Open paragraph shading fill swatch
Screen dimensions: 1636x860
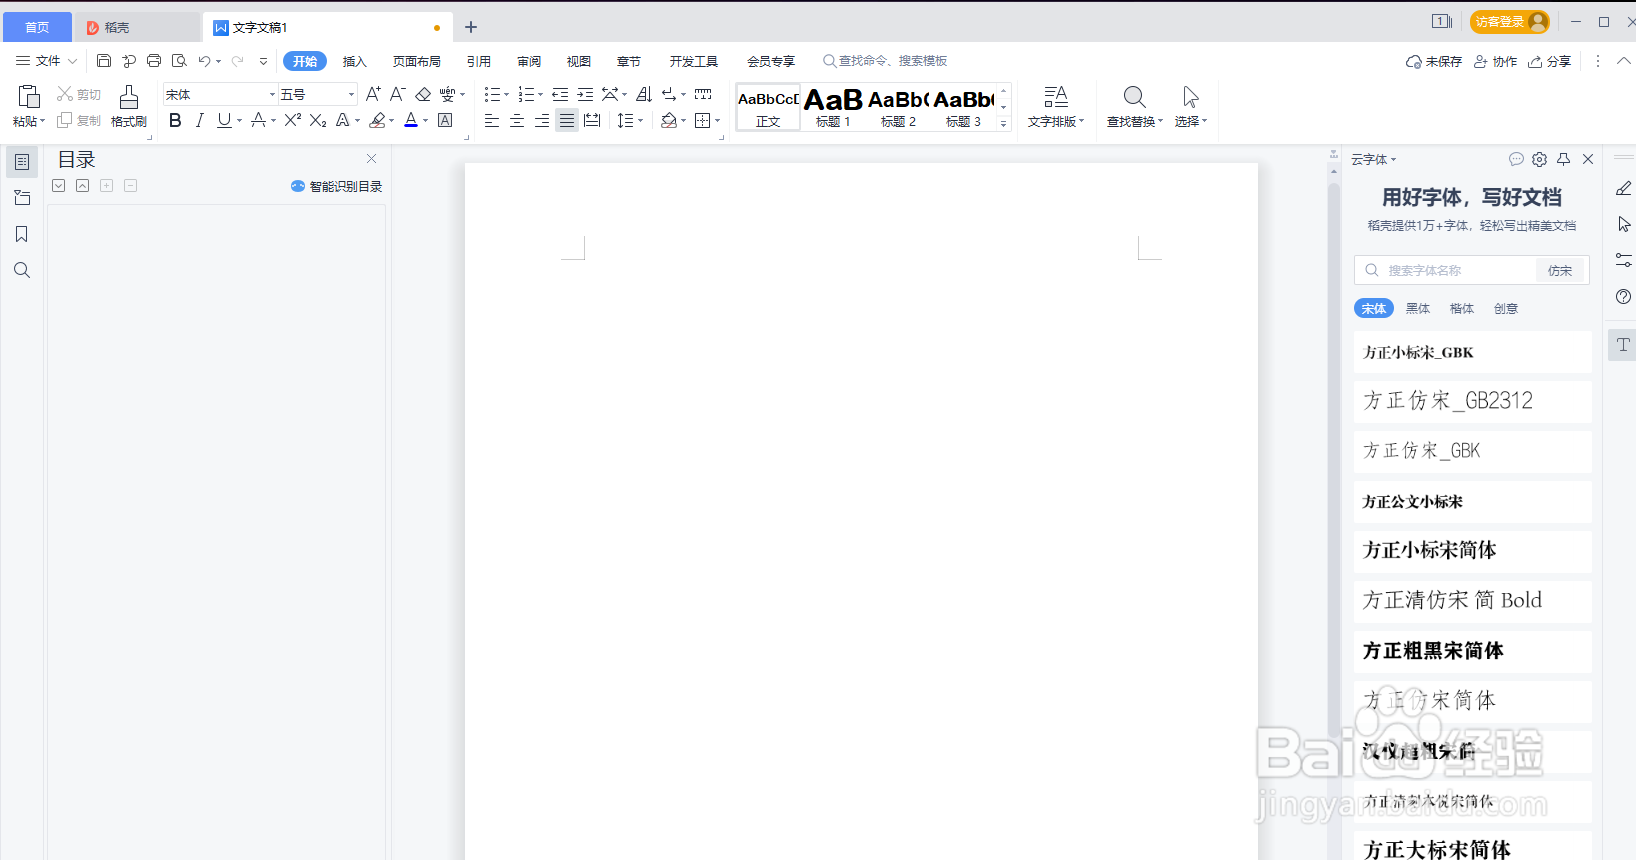point(668,120)
